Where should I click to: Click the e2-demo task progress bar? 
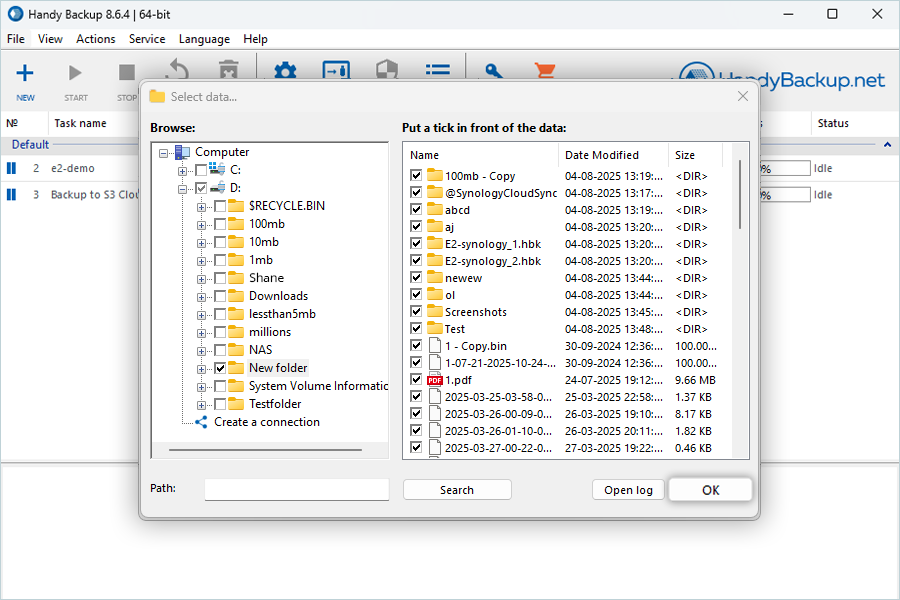pyautogui.click(x=785, y=168)
